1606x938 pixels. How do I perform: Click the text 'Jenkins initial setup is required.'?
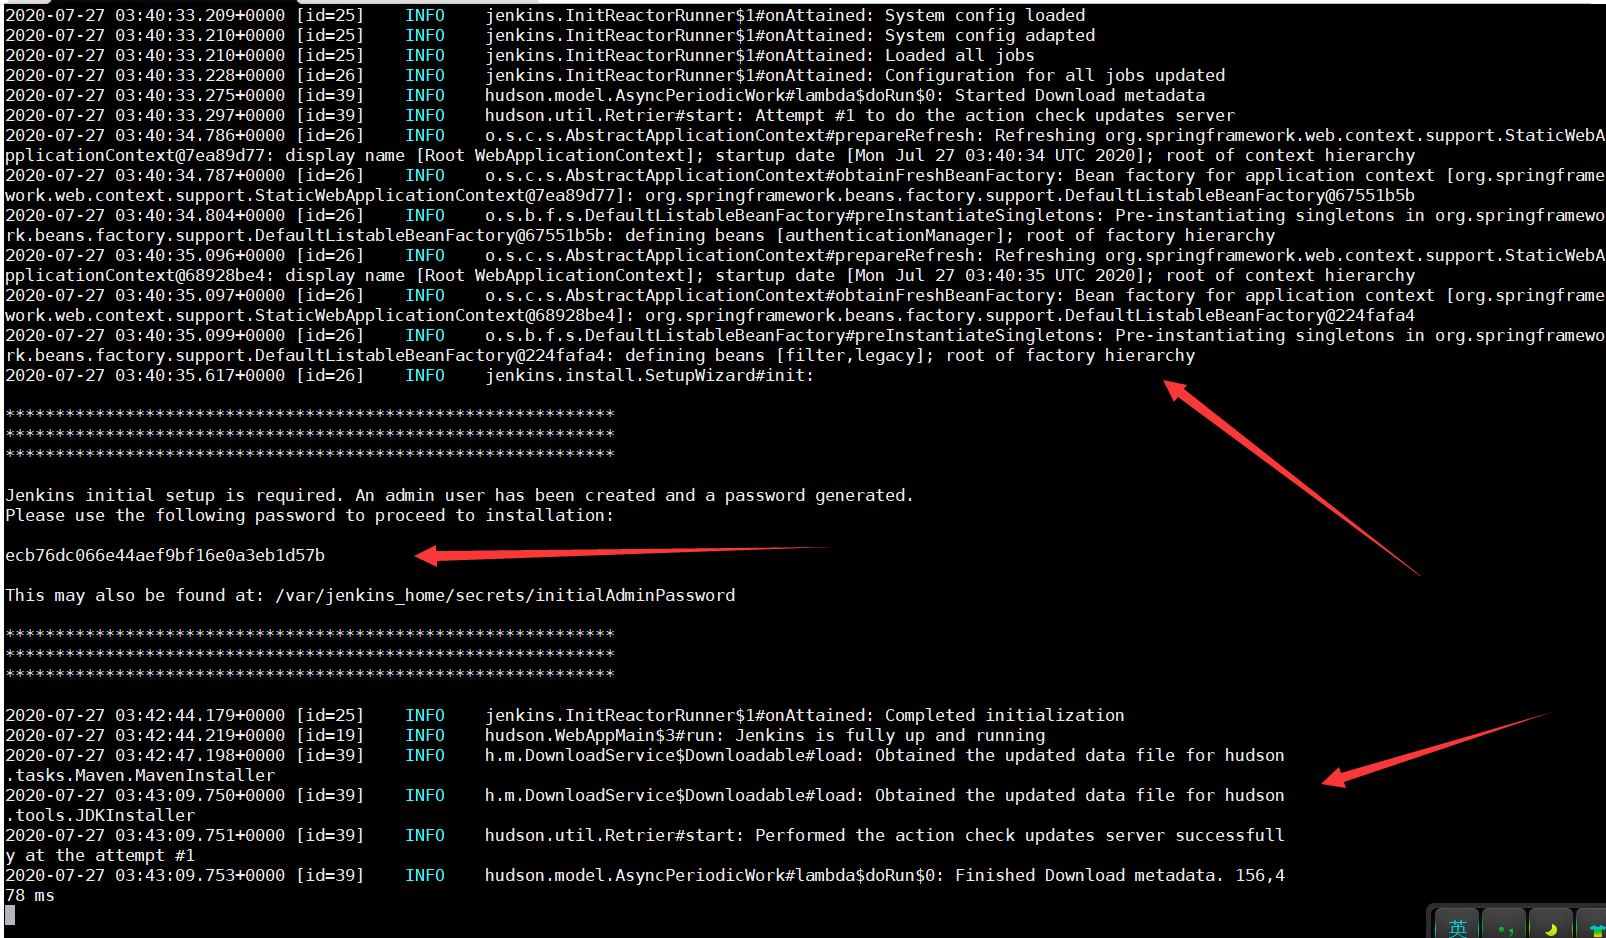pyautogui.click(x=175, y=495)
